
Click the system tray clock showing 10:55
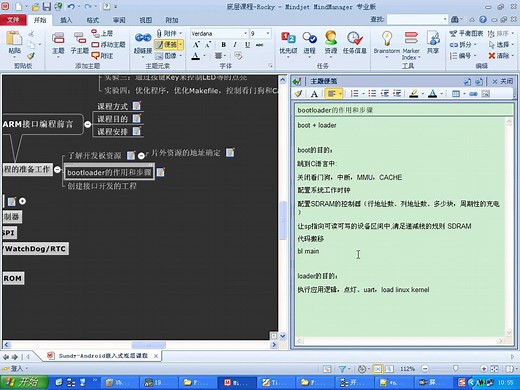click(x=505, y=382)
